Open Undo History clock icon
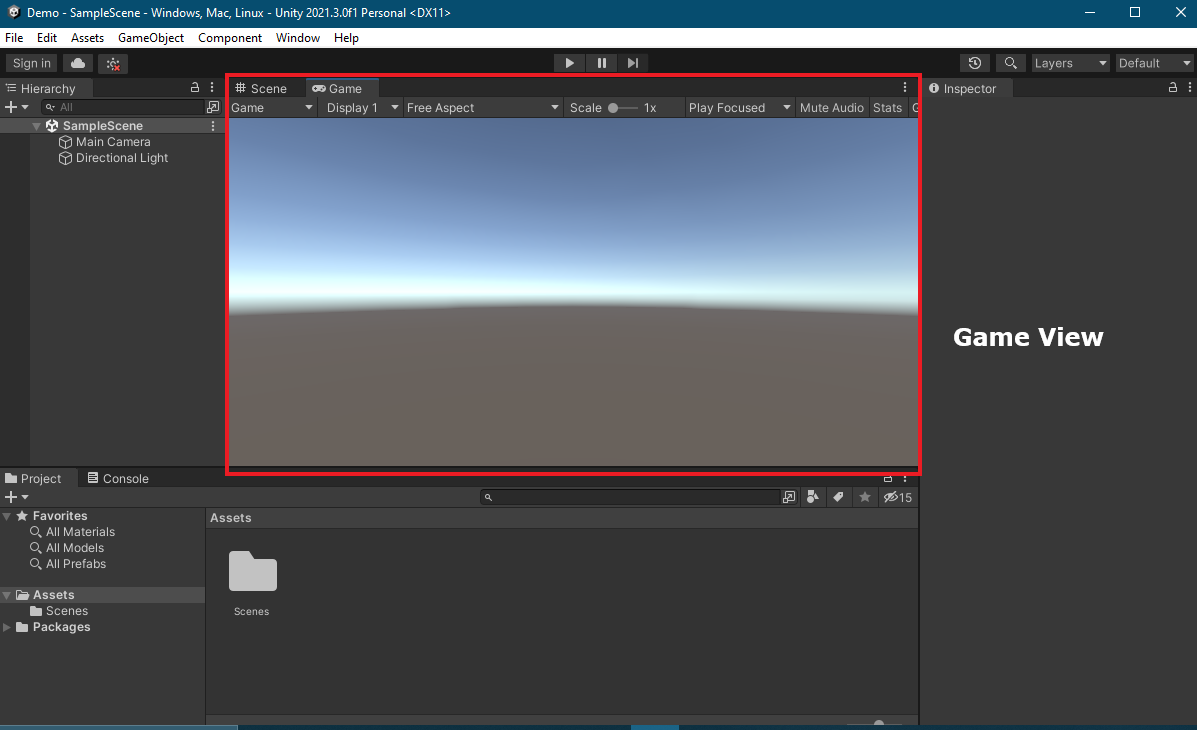The height and width of the screenshot is (730, 1197). (x=975, y=63)
